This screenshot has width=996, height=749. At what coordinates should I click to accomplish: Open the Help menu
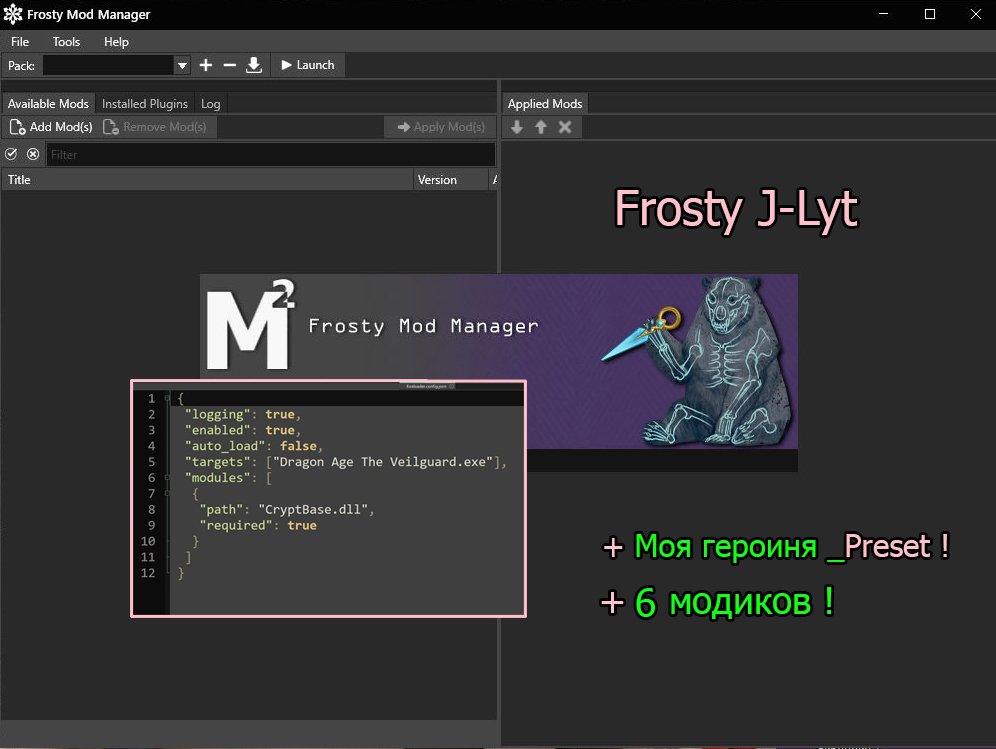pos(116,42)
